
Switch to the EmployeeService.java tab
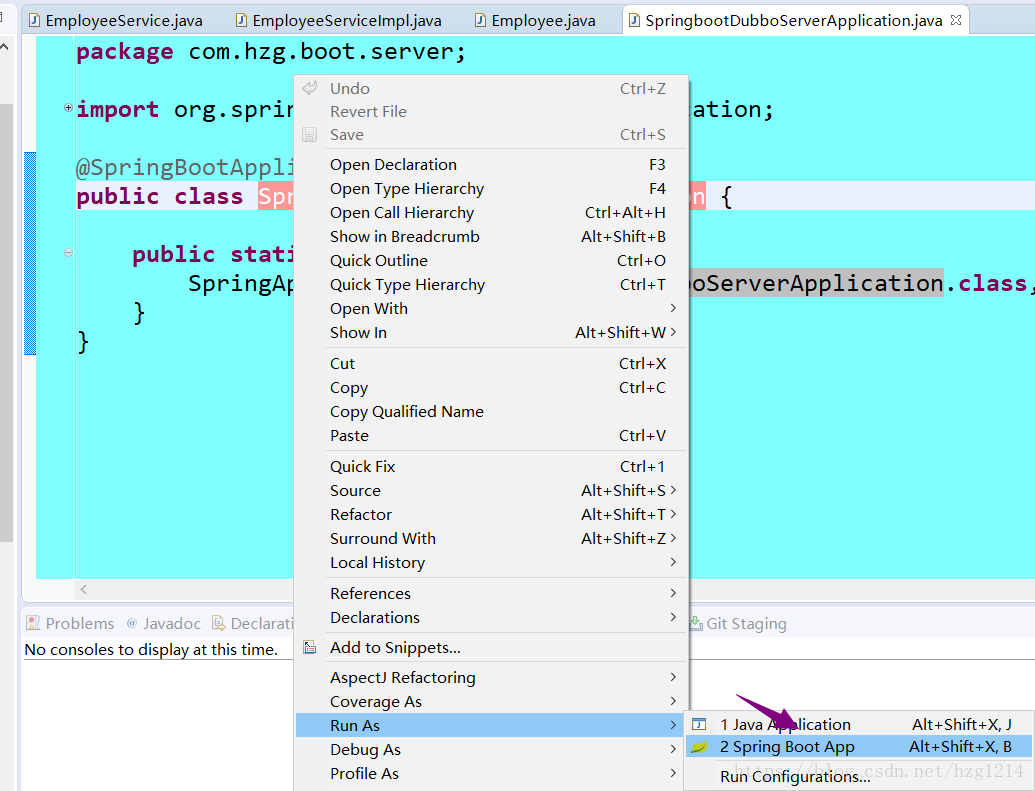[x=116, y=20]
